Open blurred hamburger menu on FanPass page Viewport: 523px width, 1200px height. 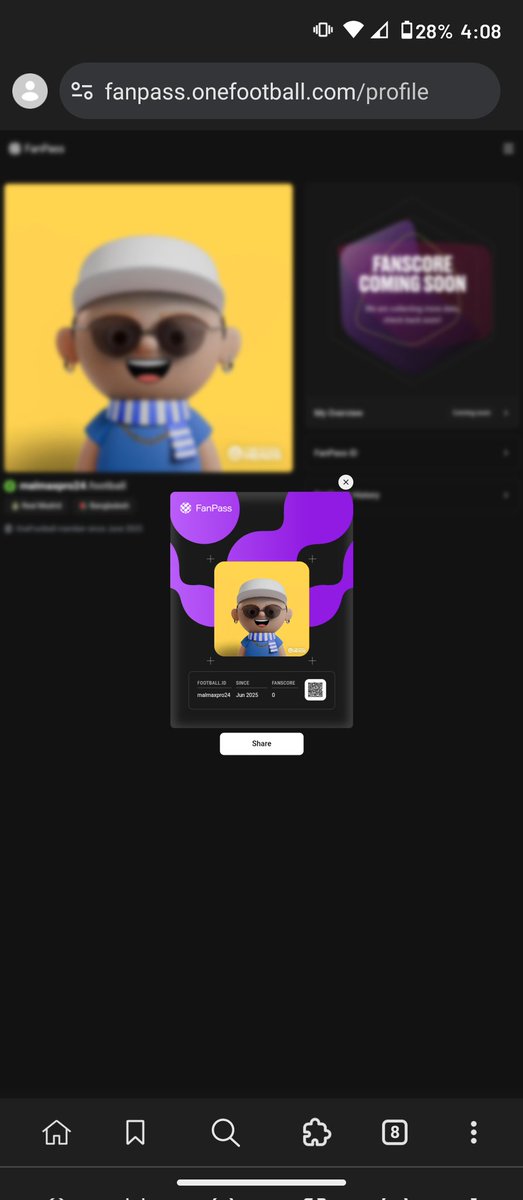[508, 149]
